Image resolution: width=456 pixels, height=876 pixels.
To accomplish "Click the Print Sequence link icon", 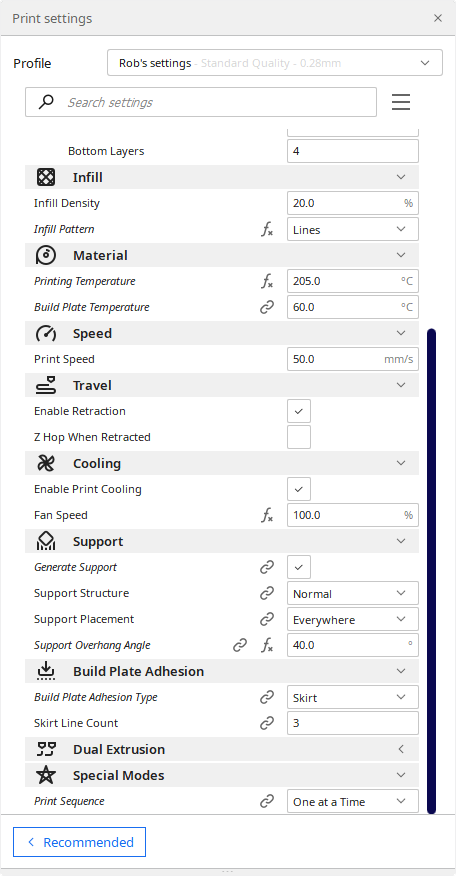I will coord(267,801).
